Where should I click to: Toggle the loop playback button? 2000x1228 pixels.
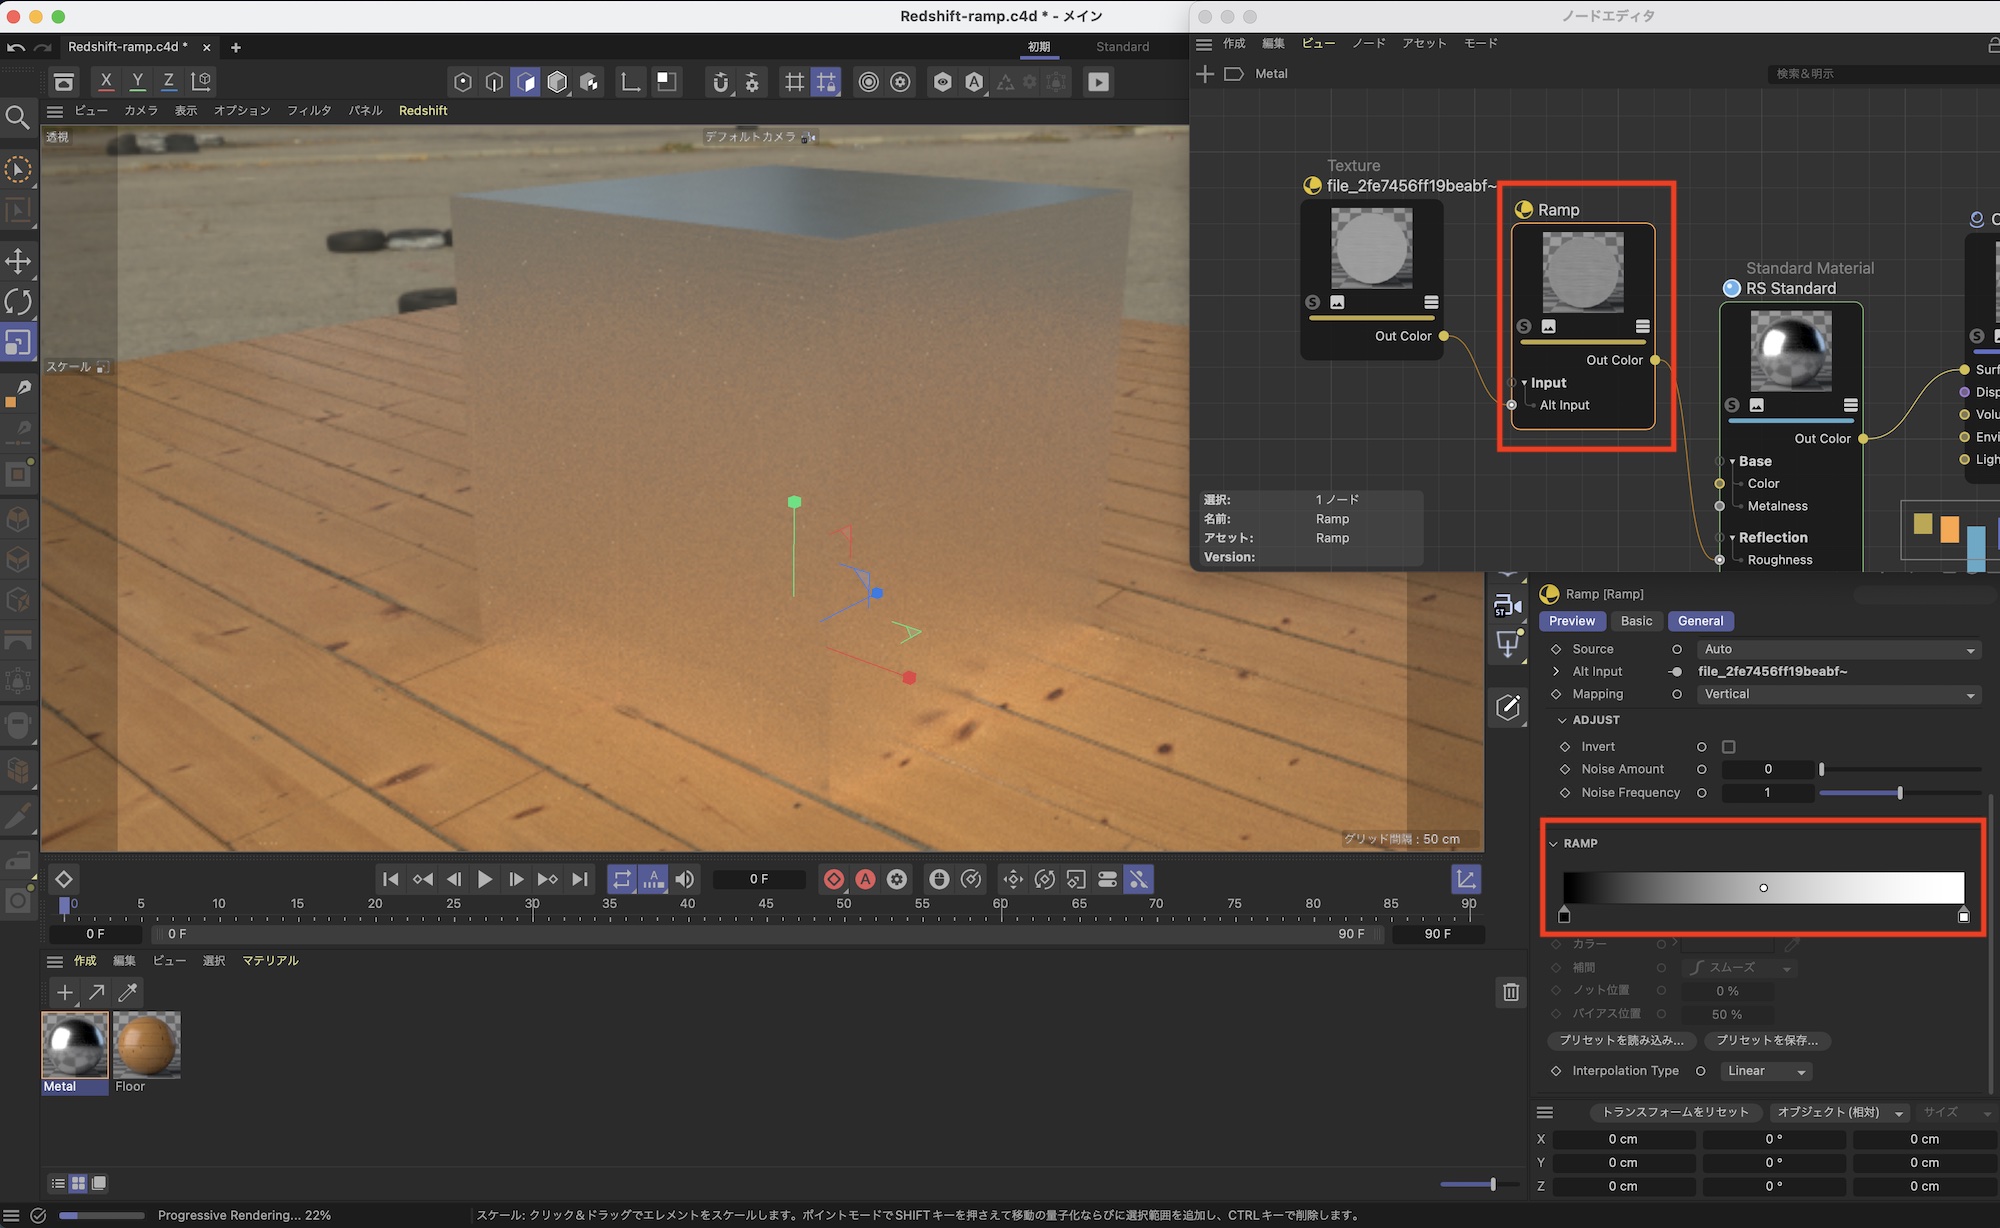click(x=622, y=879)
